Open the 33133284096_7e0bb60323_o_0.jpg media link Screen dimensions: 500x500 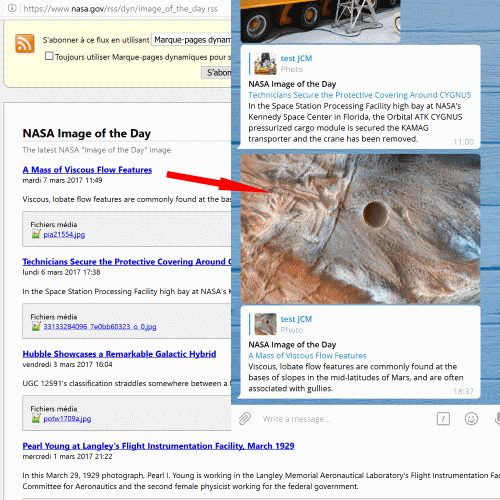[x=100, y=326]
